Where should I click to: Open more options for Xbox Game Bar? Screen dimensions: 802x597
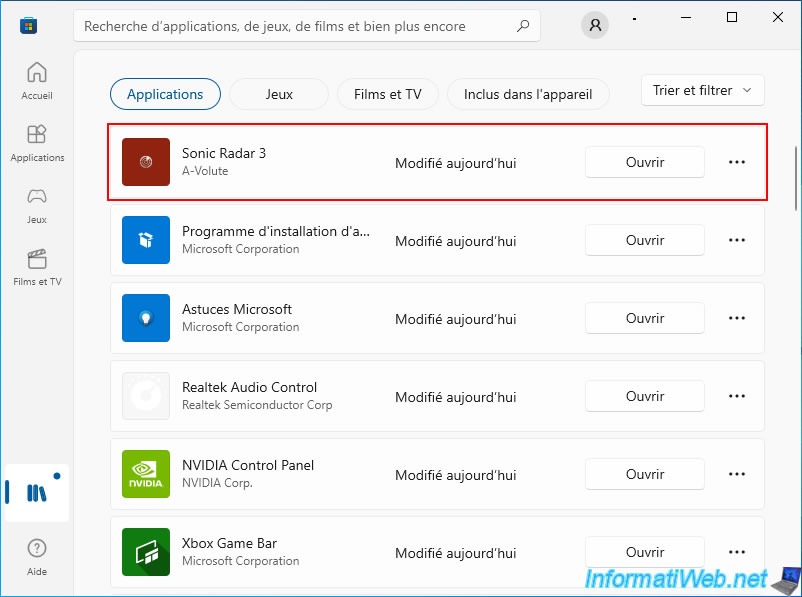737,552
